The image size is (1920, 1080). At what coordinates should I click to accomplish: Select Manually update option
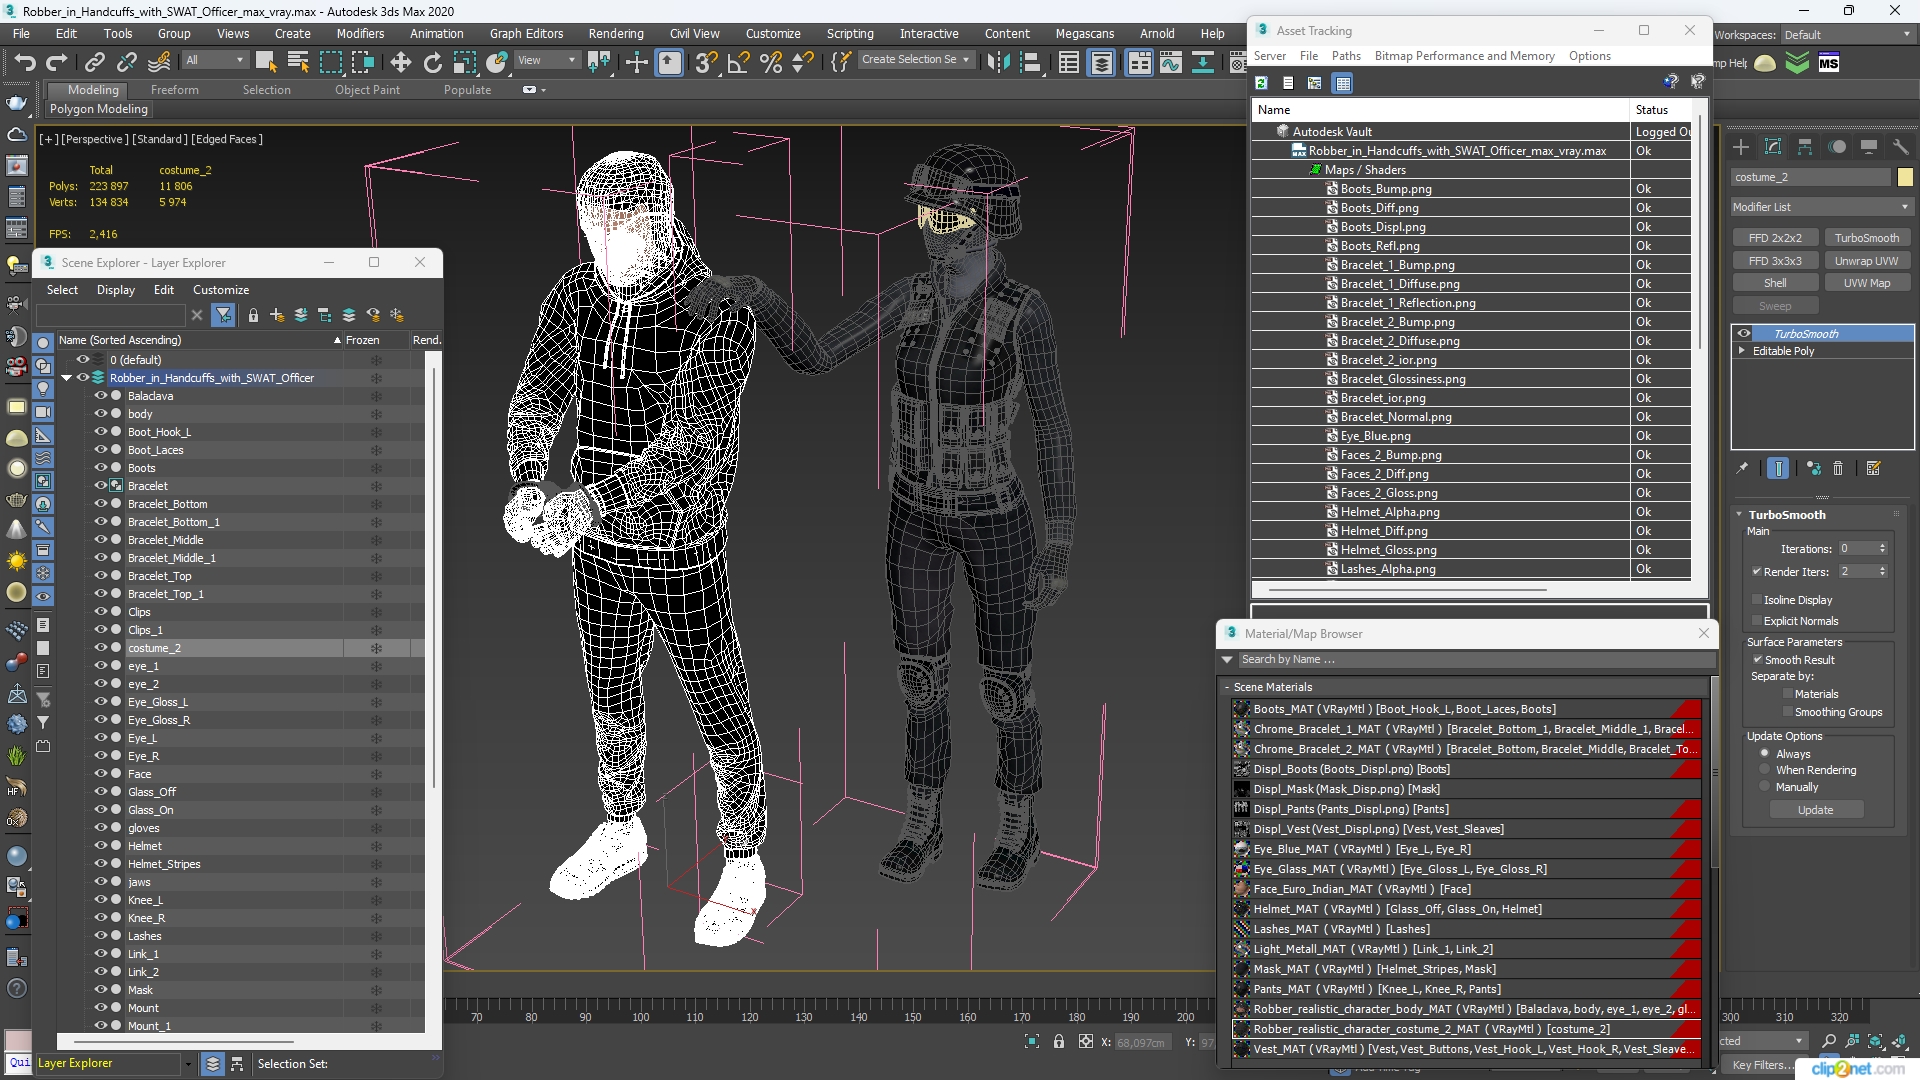tap(1765, 787)
